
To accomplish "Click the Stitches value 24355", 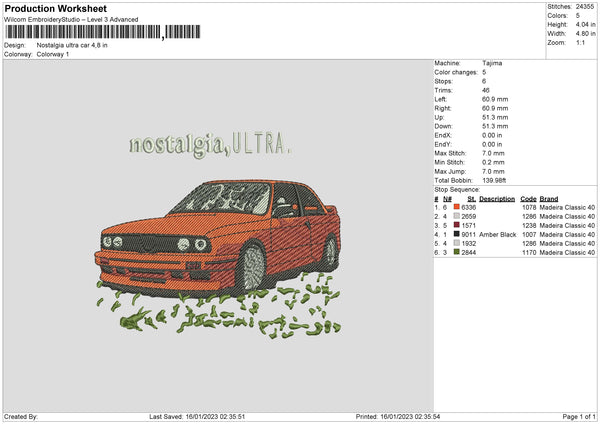I will click(x=585, y=7).
